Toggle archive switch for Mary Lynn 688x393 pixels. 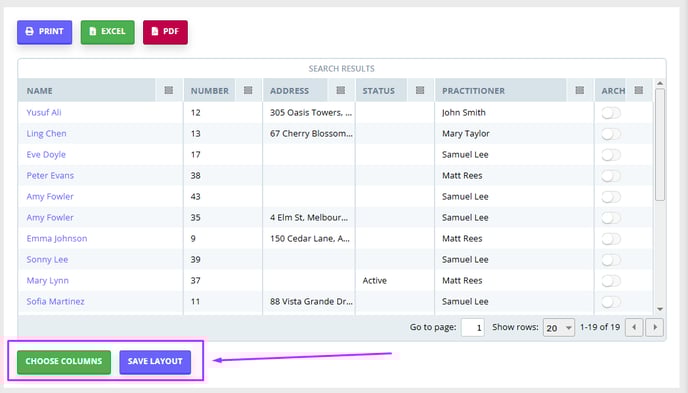pos(611,281)
